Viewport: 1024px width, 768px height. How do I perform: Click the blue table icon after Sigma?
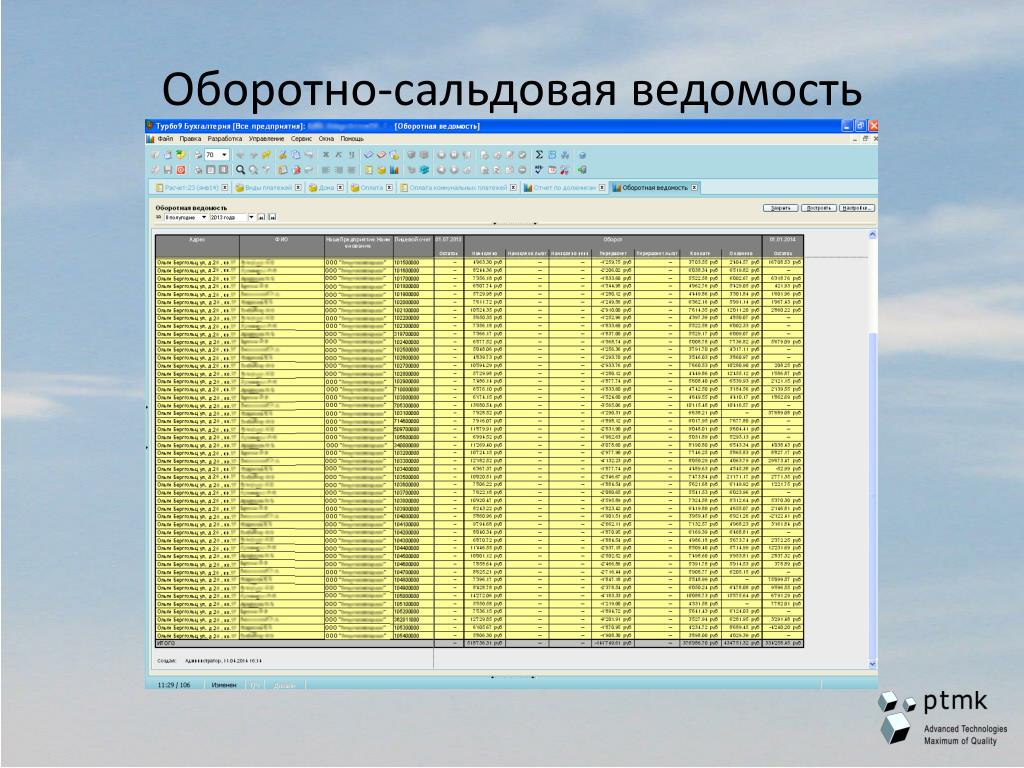(x=552, y=155)
